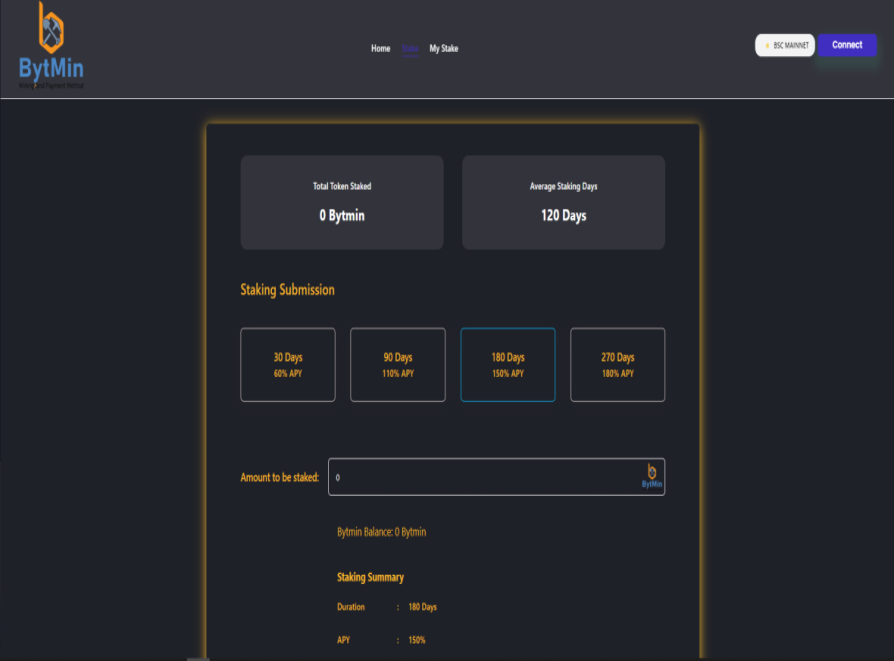This screenshot has width=894, height=661.
Task: Click the BSC coin icon on network button
Action: coord(767,46)
